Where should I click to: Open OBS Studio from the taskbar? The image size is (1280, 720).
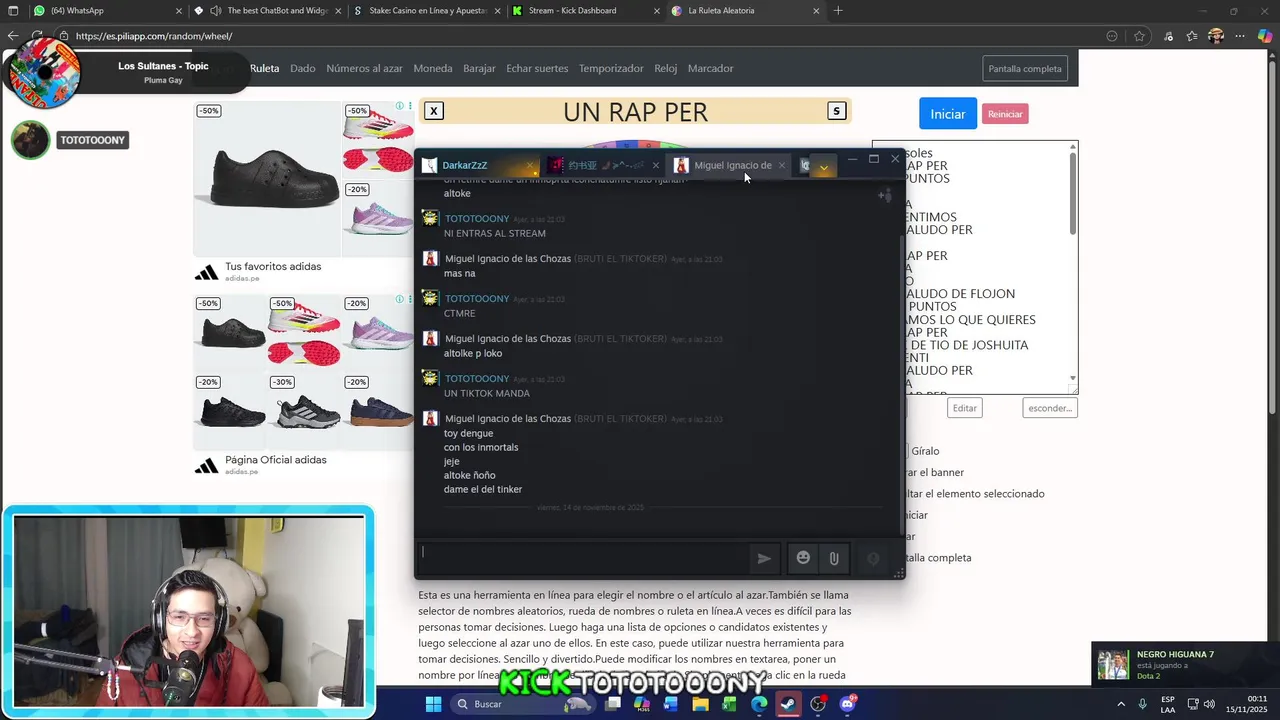click(818, 704)
